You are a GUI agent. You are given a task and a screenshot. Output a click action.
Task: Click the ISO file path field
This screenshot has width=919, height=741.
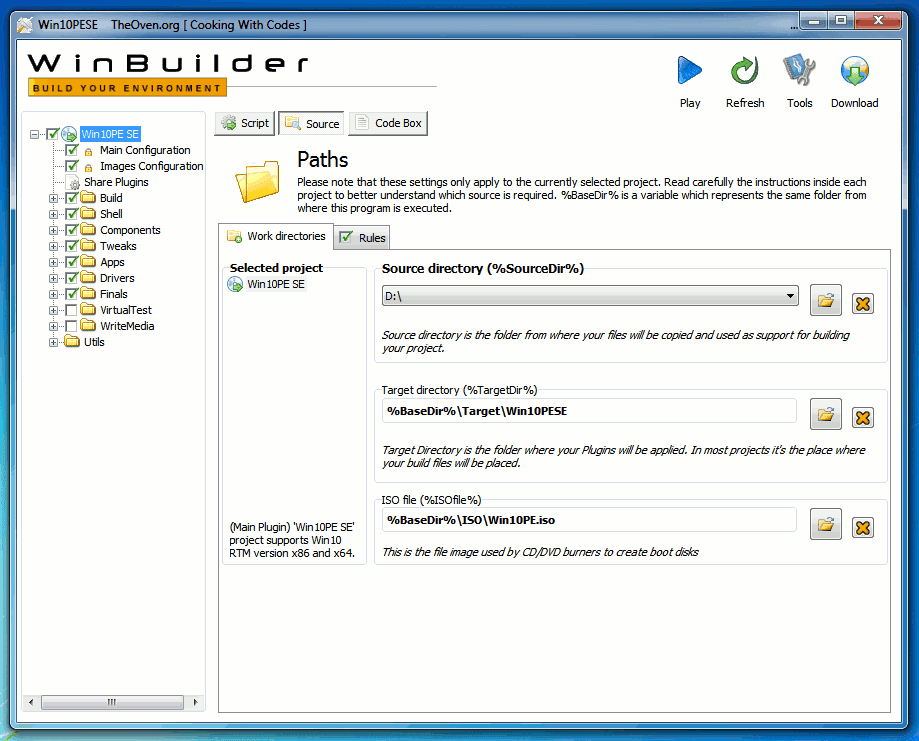pyautogui.click(x=589, y=520)
